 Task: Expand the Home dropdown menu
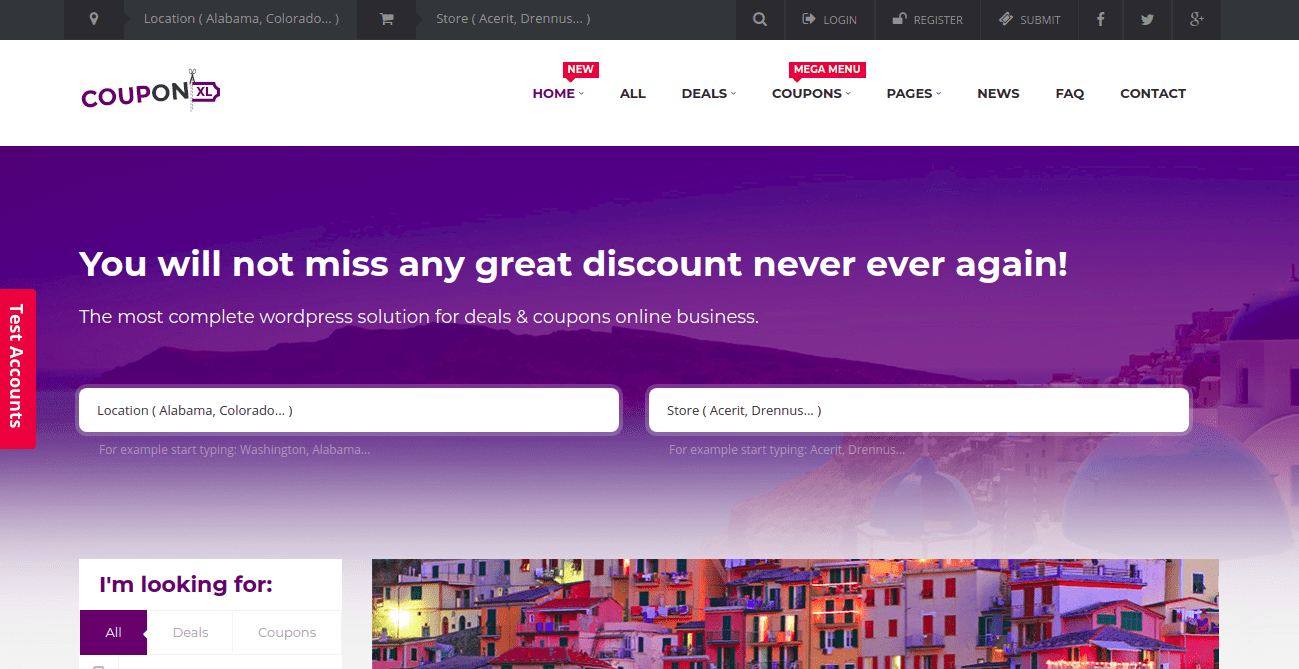coord(558,93)
